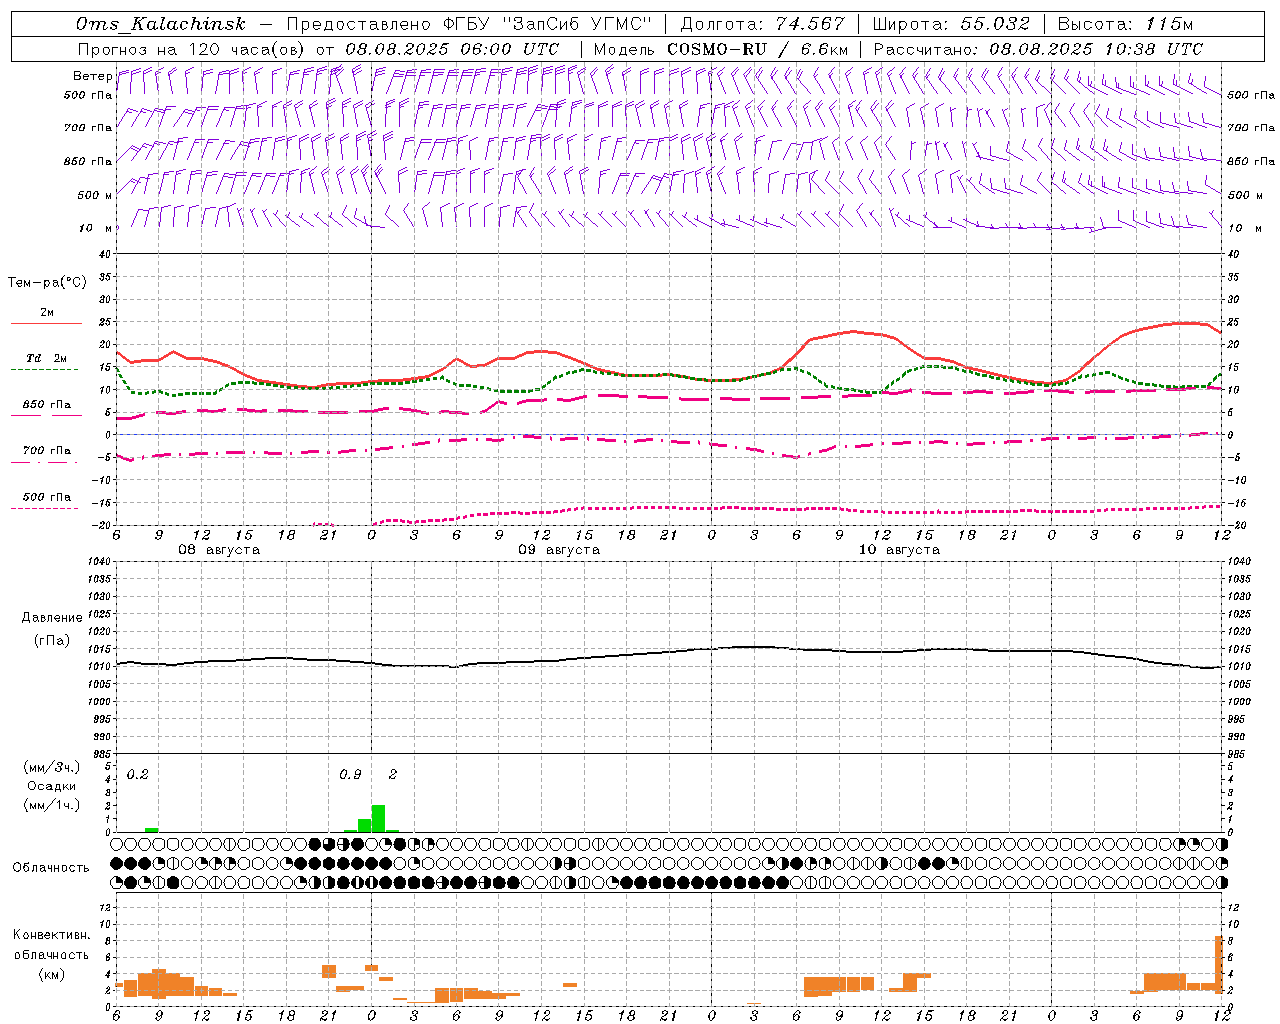Click the (мм/3ч.) precipitation unit label
This screenshot has width=1280, height=1024.
(x=51, y=767)
